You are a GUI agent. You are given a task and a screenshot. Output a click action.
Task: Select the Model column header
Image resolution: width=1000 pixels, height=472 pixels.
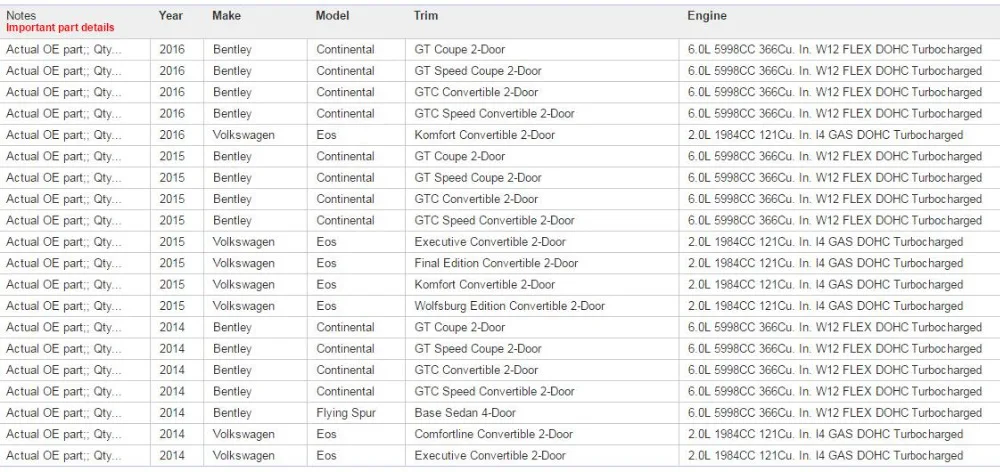click(x=332, y=15)
